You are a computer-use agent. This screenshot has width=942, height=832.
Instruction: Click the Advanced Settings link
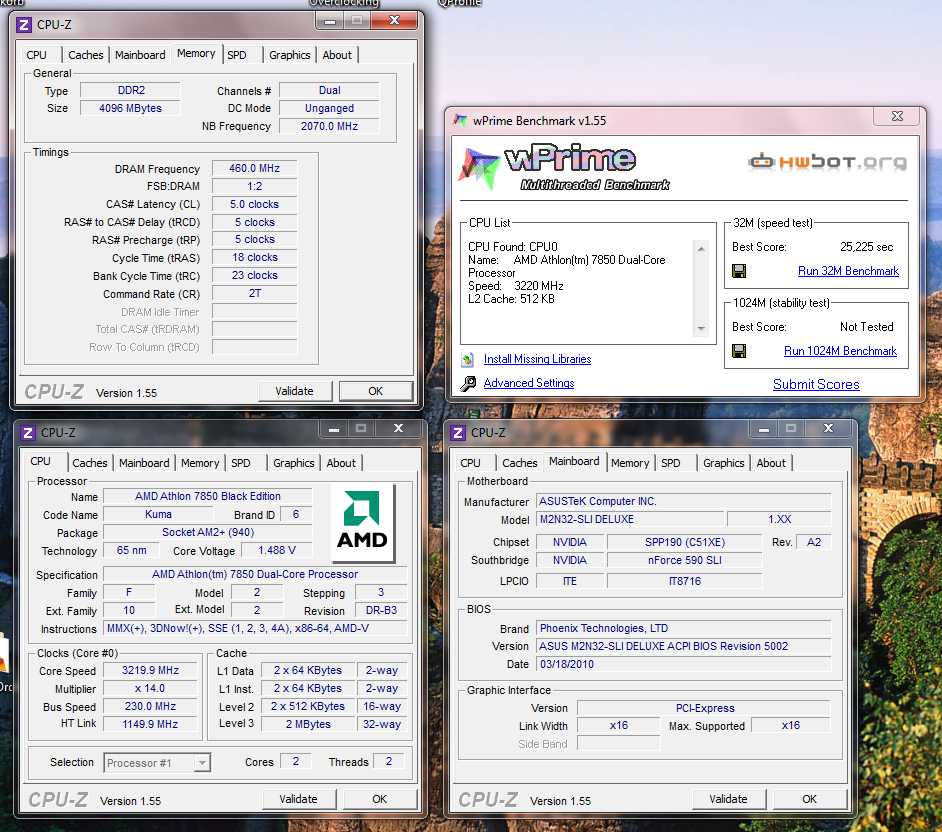click(529, 383)
